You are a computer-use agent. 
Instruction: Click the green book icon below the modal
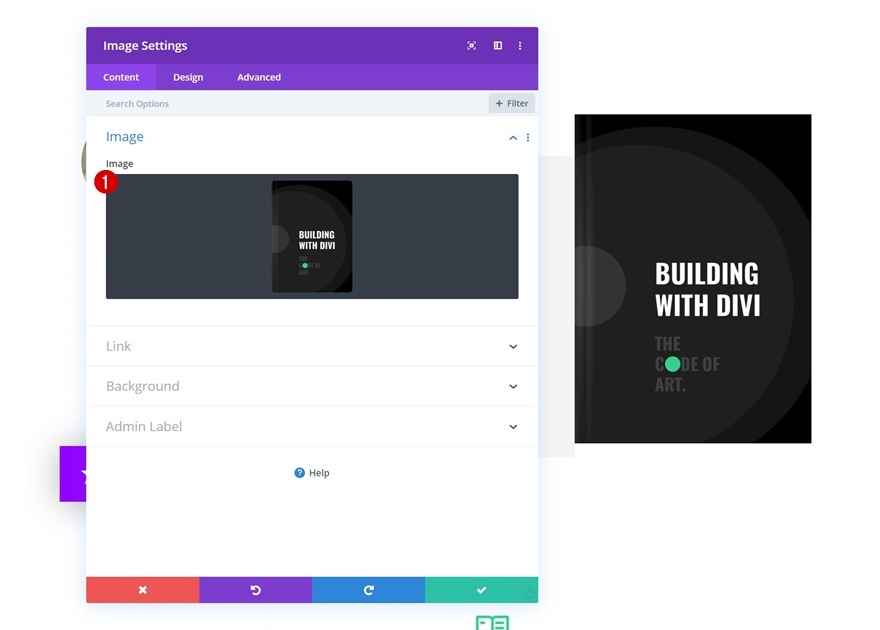click(x=492, y=623)
